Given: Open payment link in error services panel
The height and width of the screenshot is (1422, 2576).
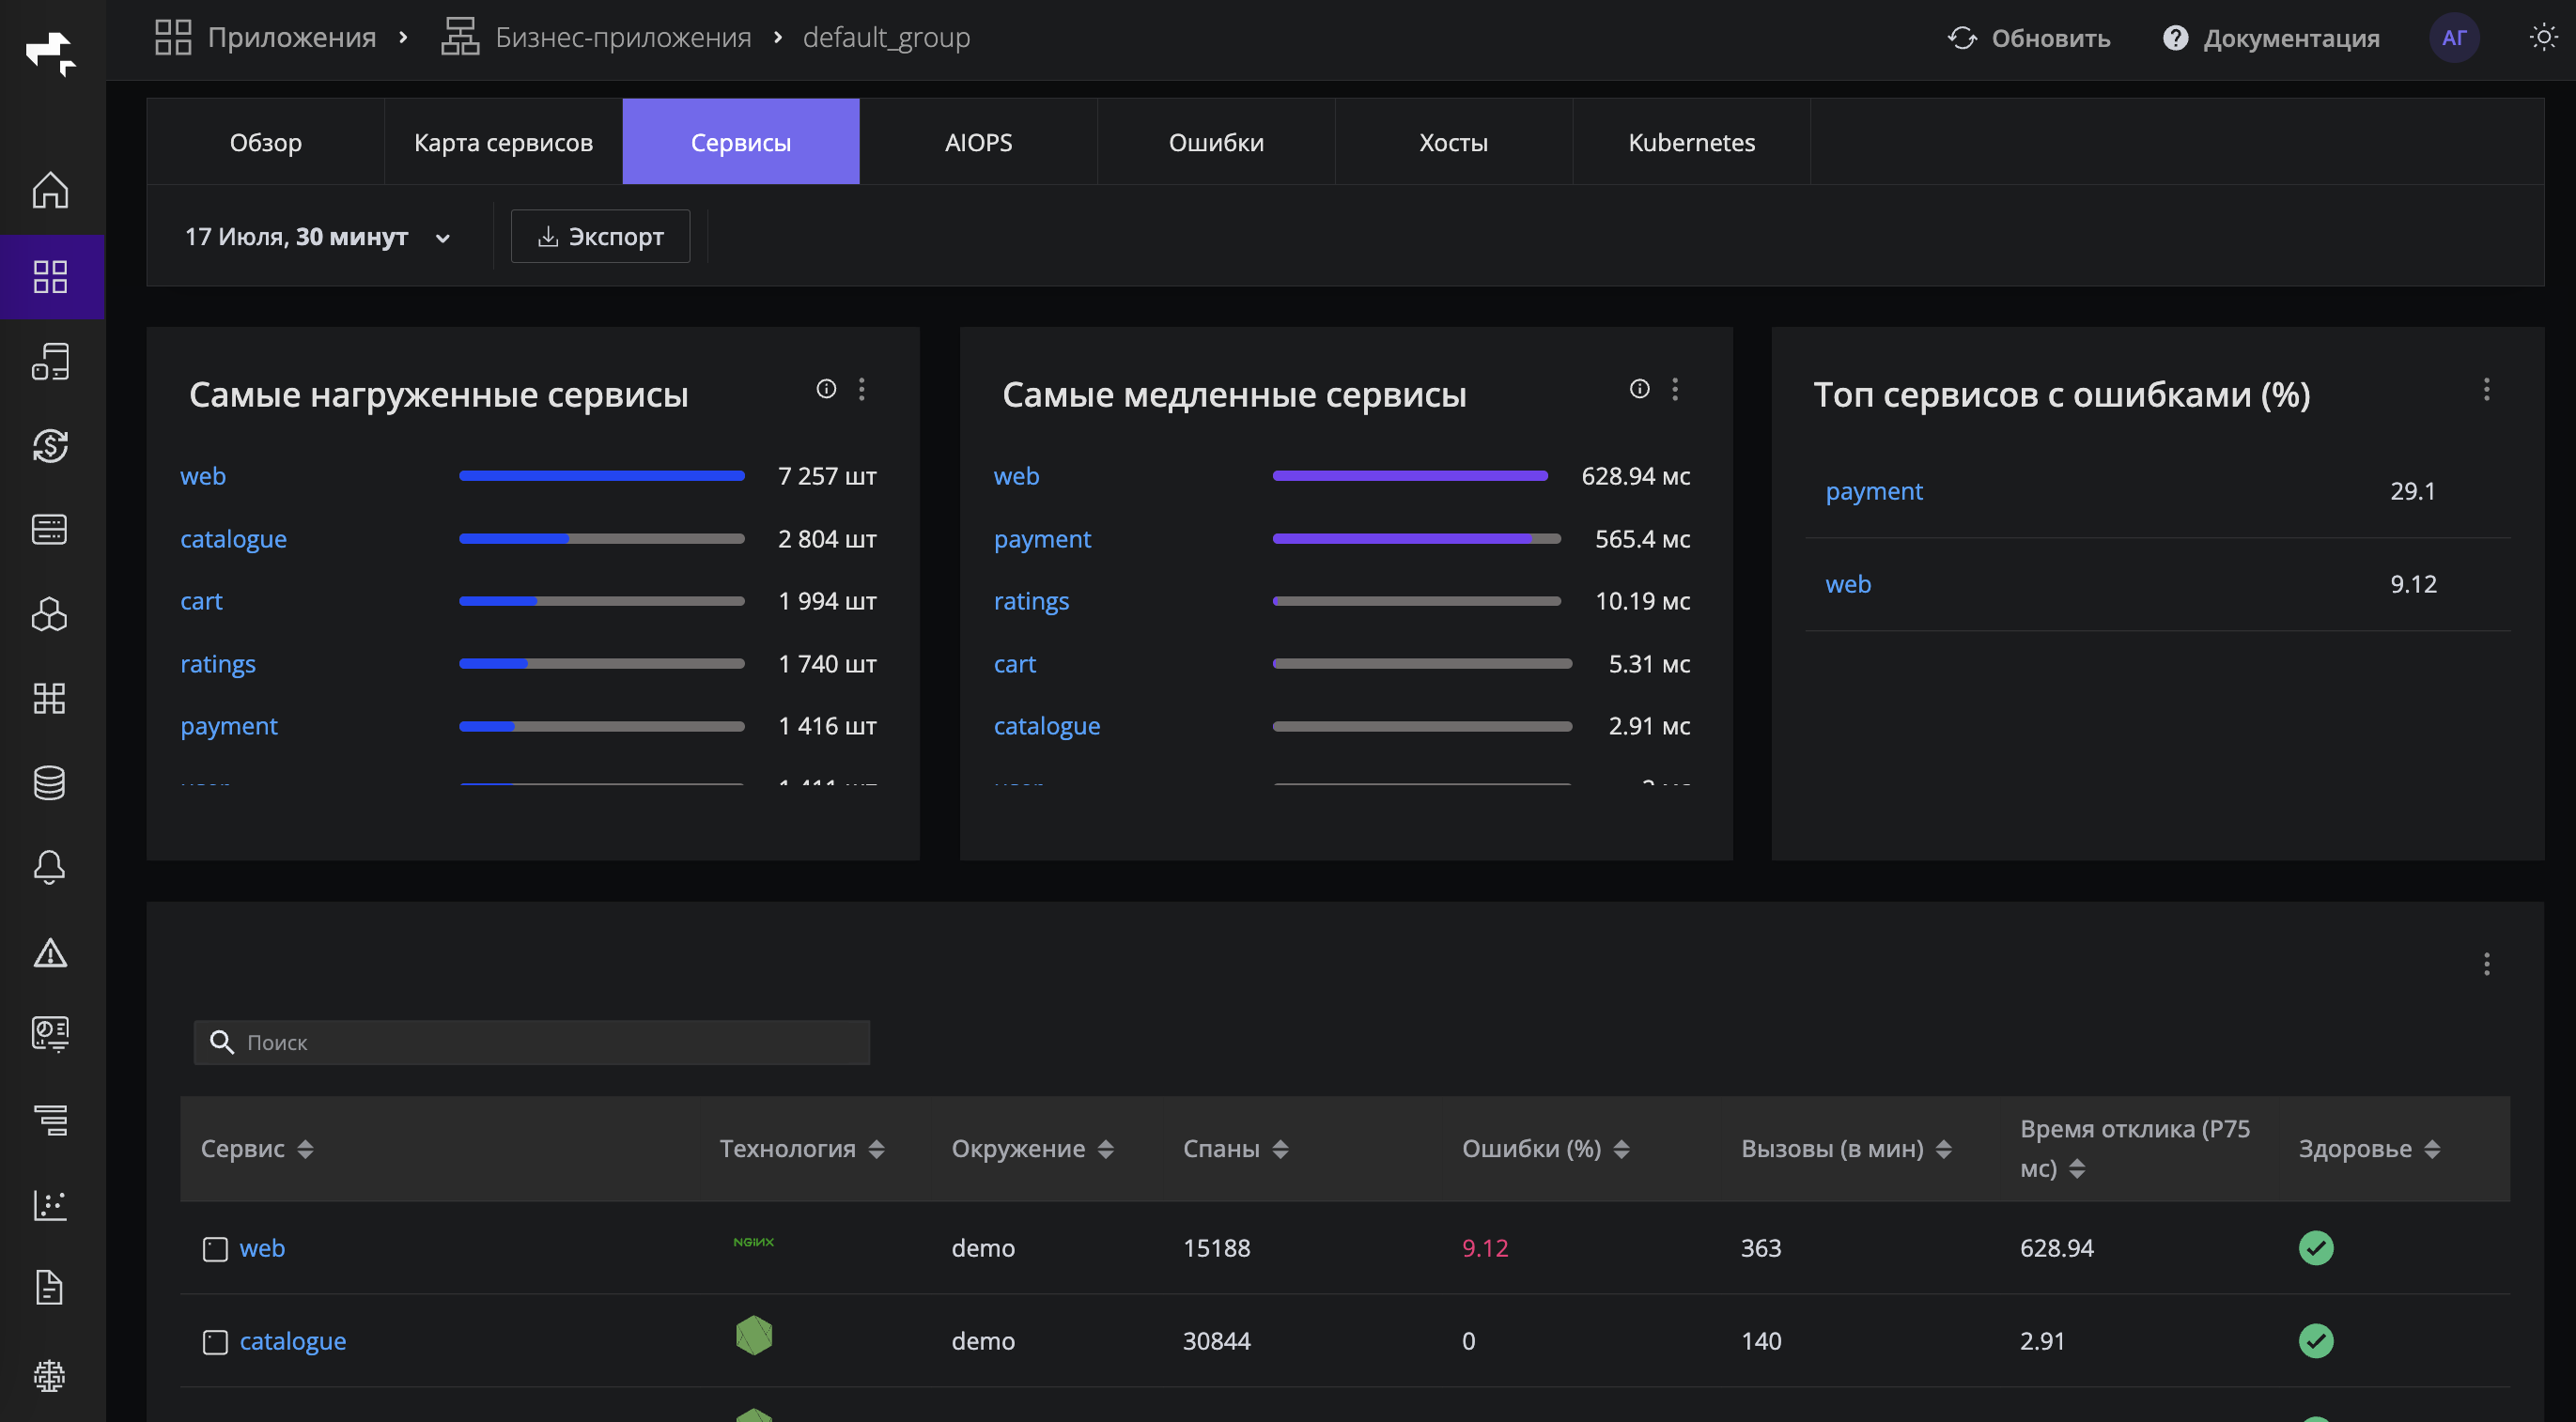Looking at the screenshot, I should click(x=1874, y=491).
